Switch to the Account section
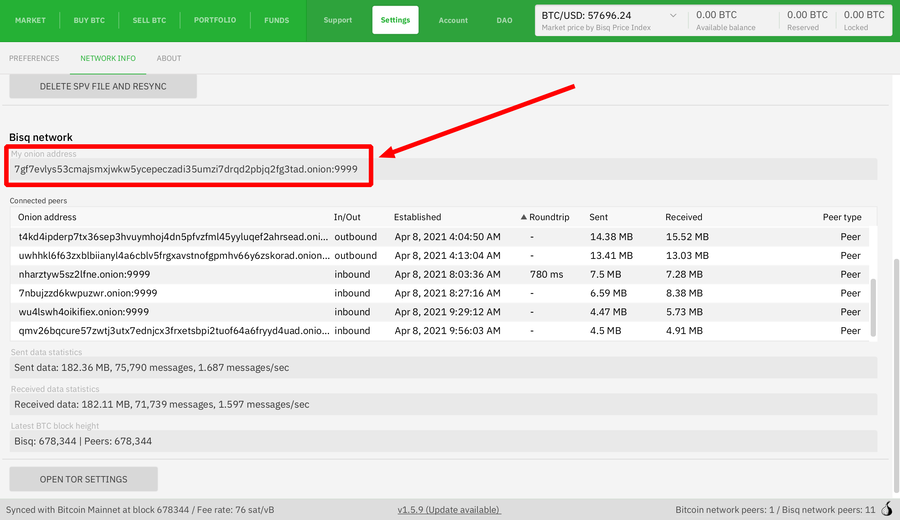 point(453,20)
